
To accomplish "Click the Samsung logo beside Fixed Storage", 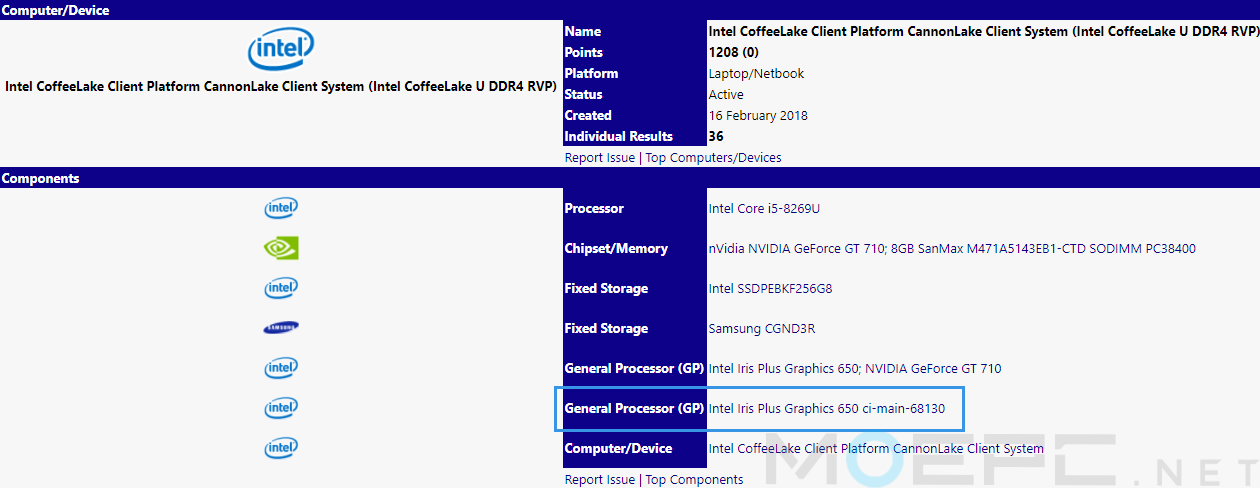I will point(281,328).
